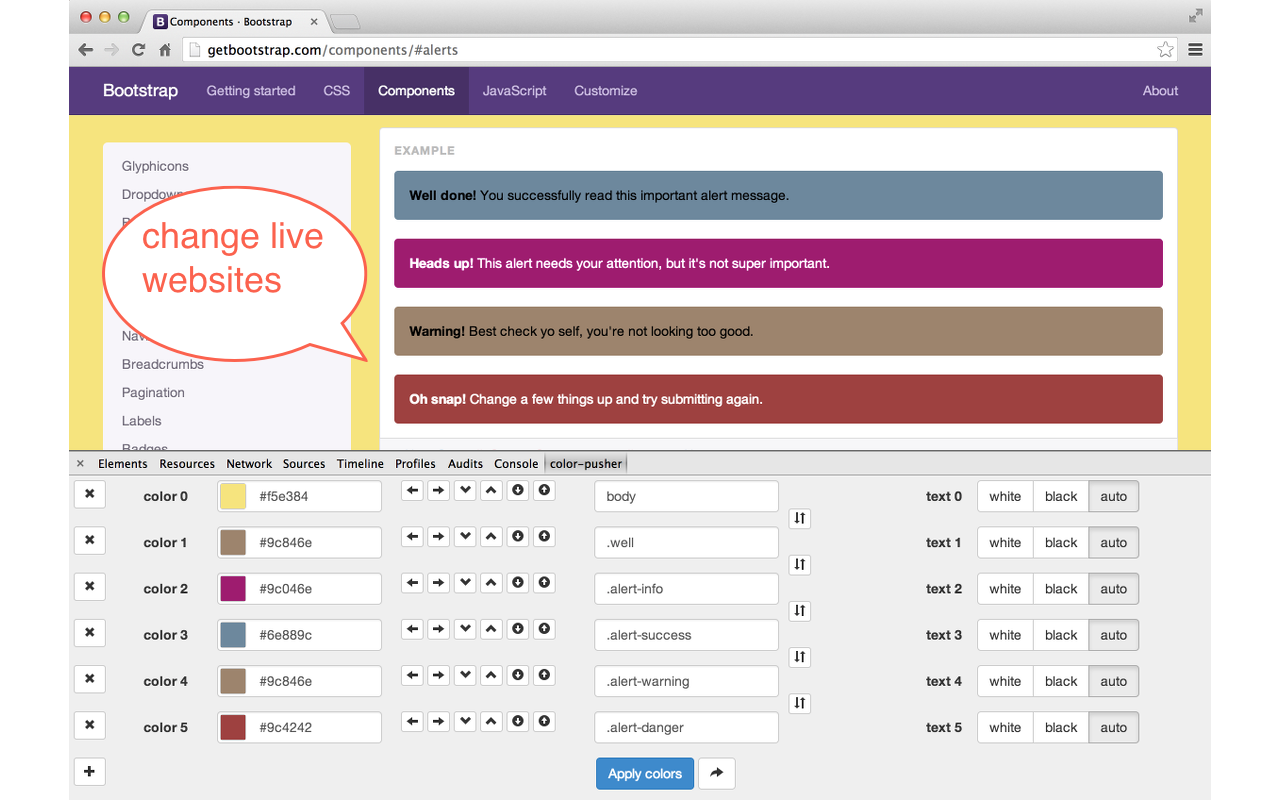Click the .alert-danger selector field

[x=686, y=727]
